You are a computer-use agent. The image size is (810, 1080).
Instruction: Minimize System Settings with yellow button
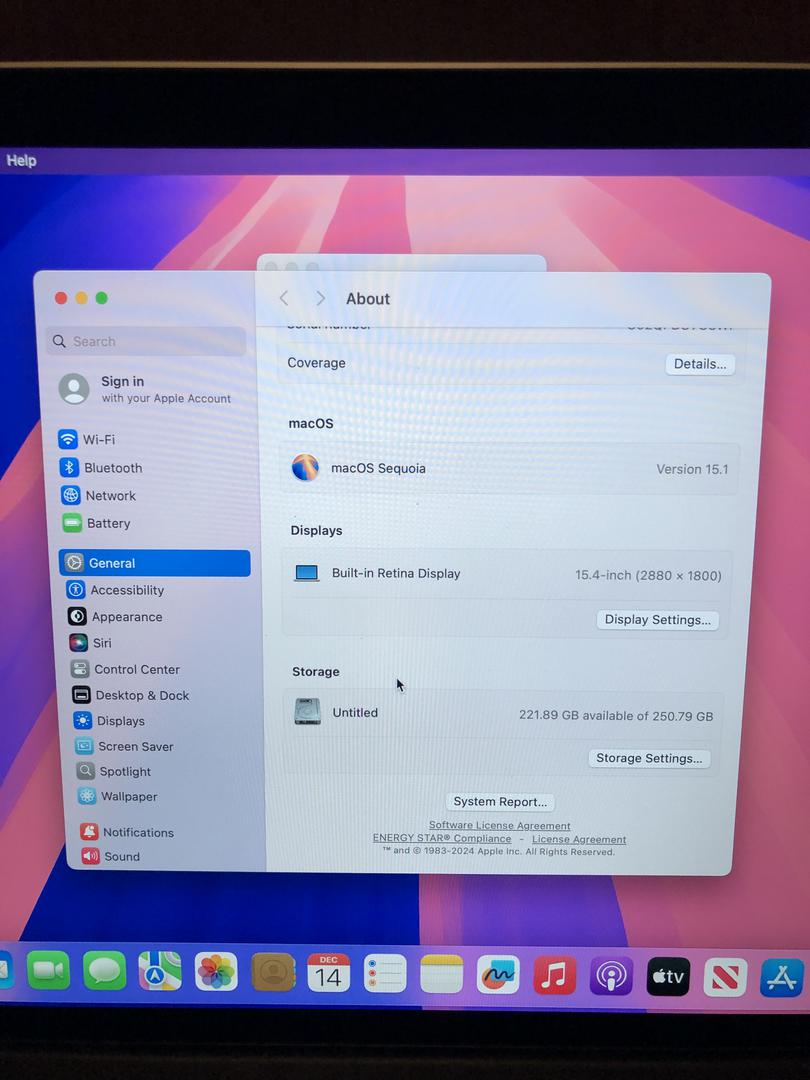[81, 298]
